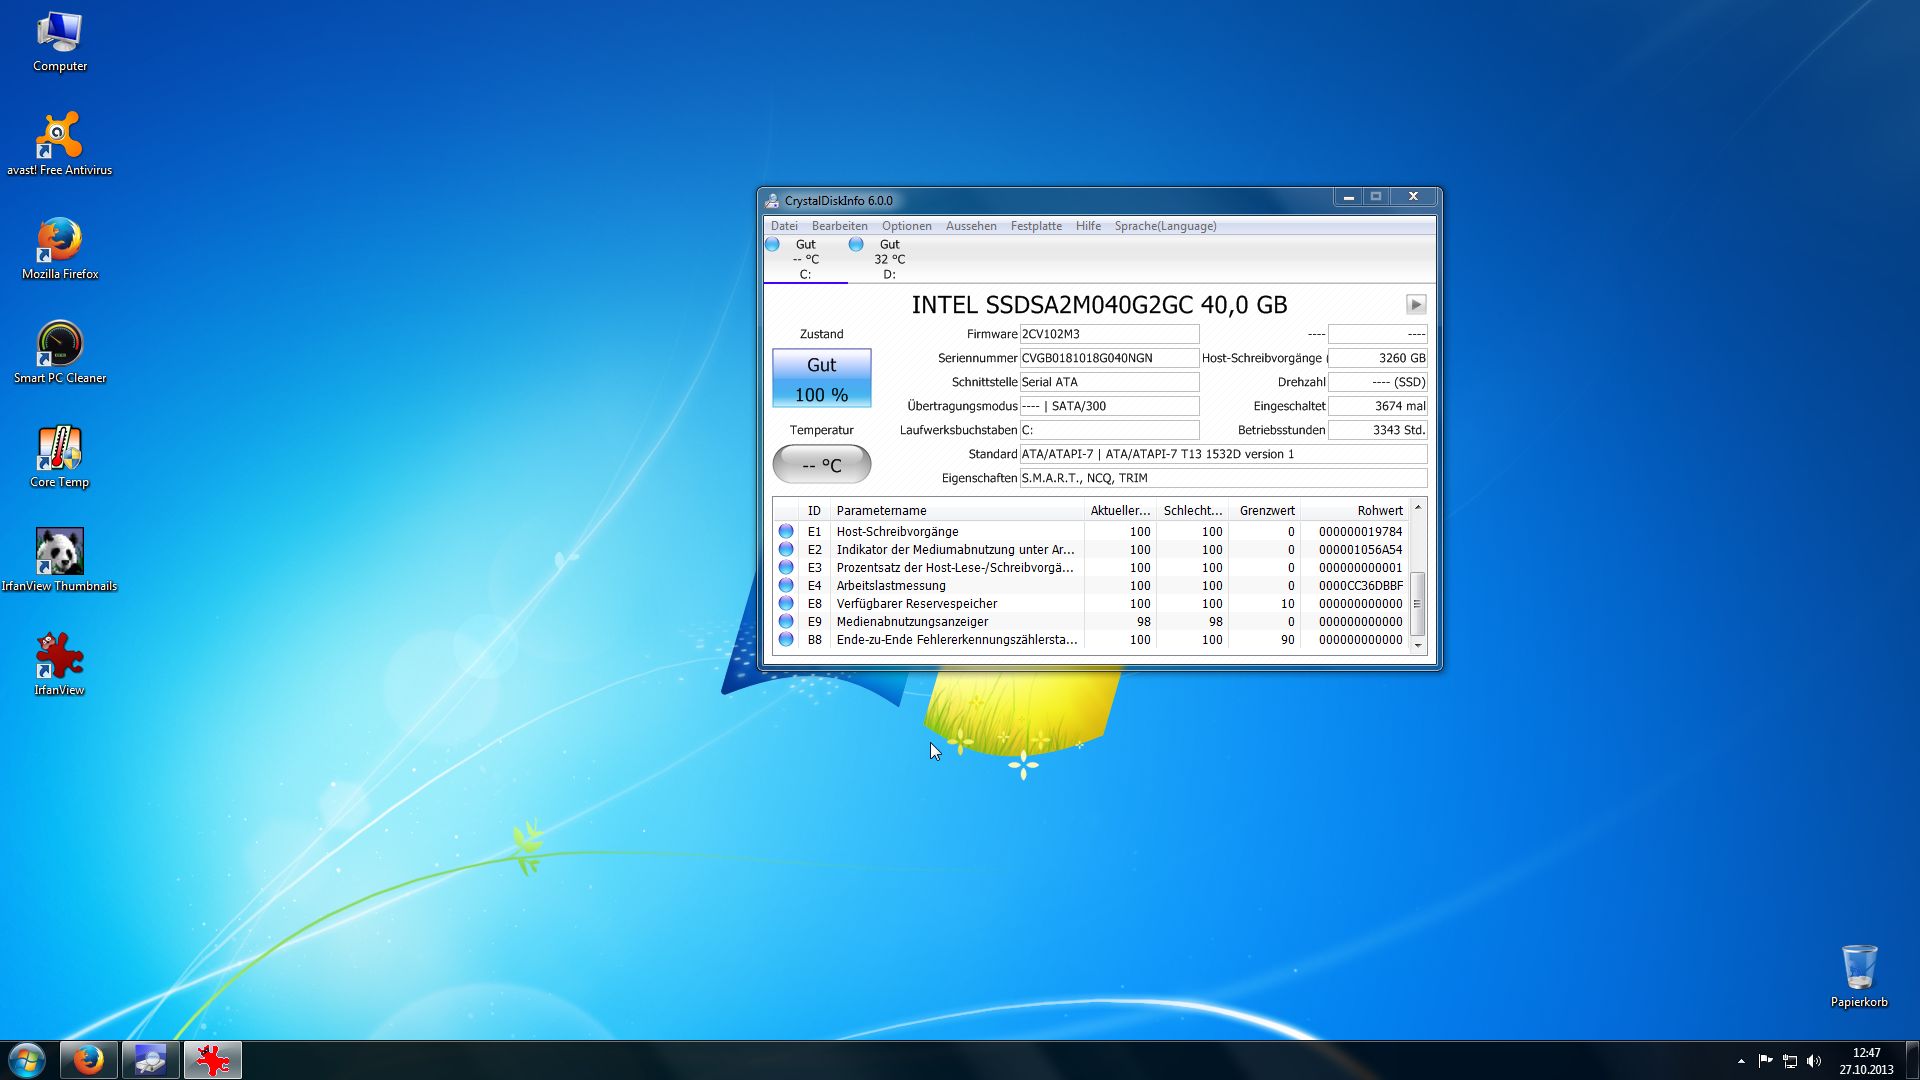Select the Smart PC Cleaner shortcut
Screen dimensions: 1920x1080
point(60,352)
